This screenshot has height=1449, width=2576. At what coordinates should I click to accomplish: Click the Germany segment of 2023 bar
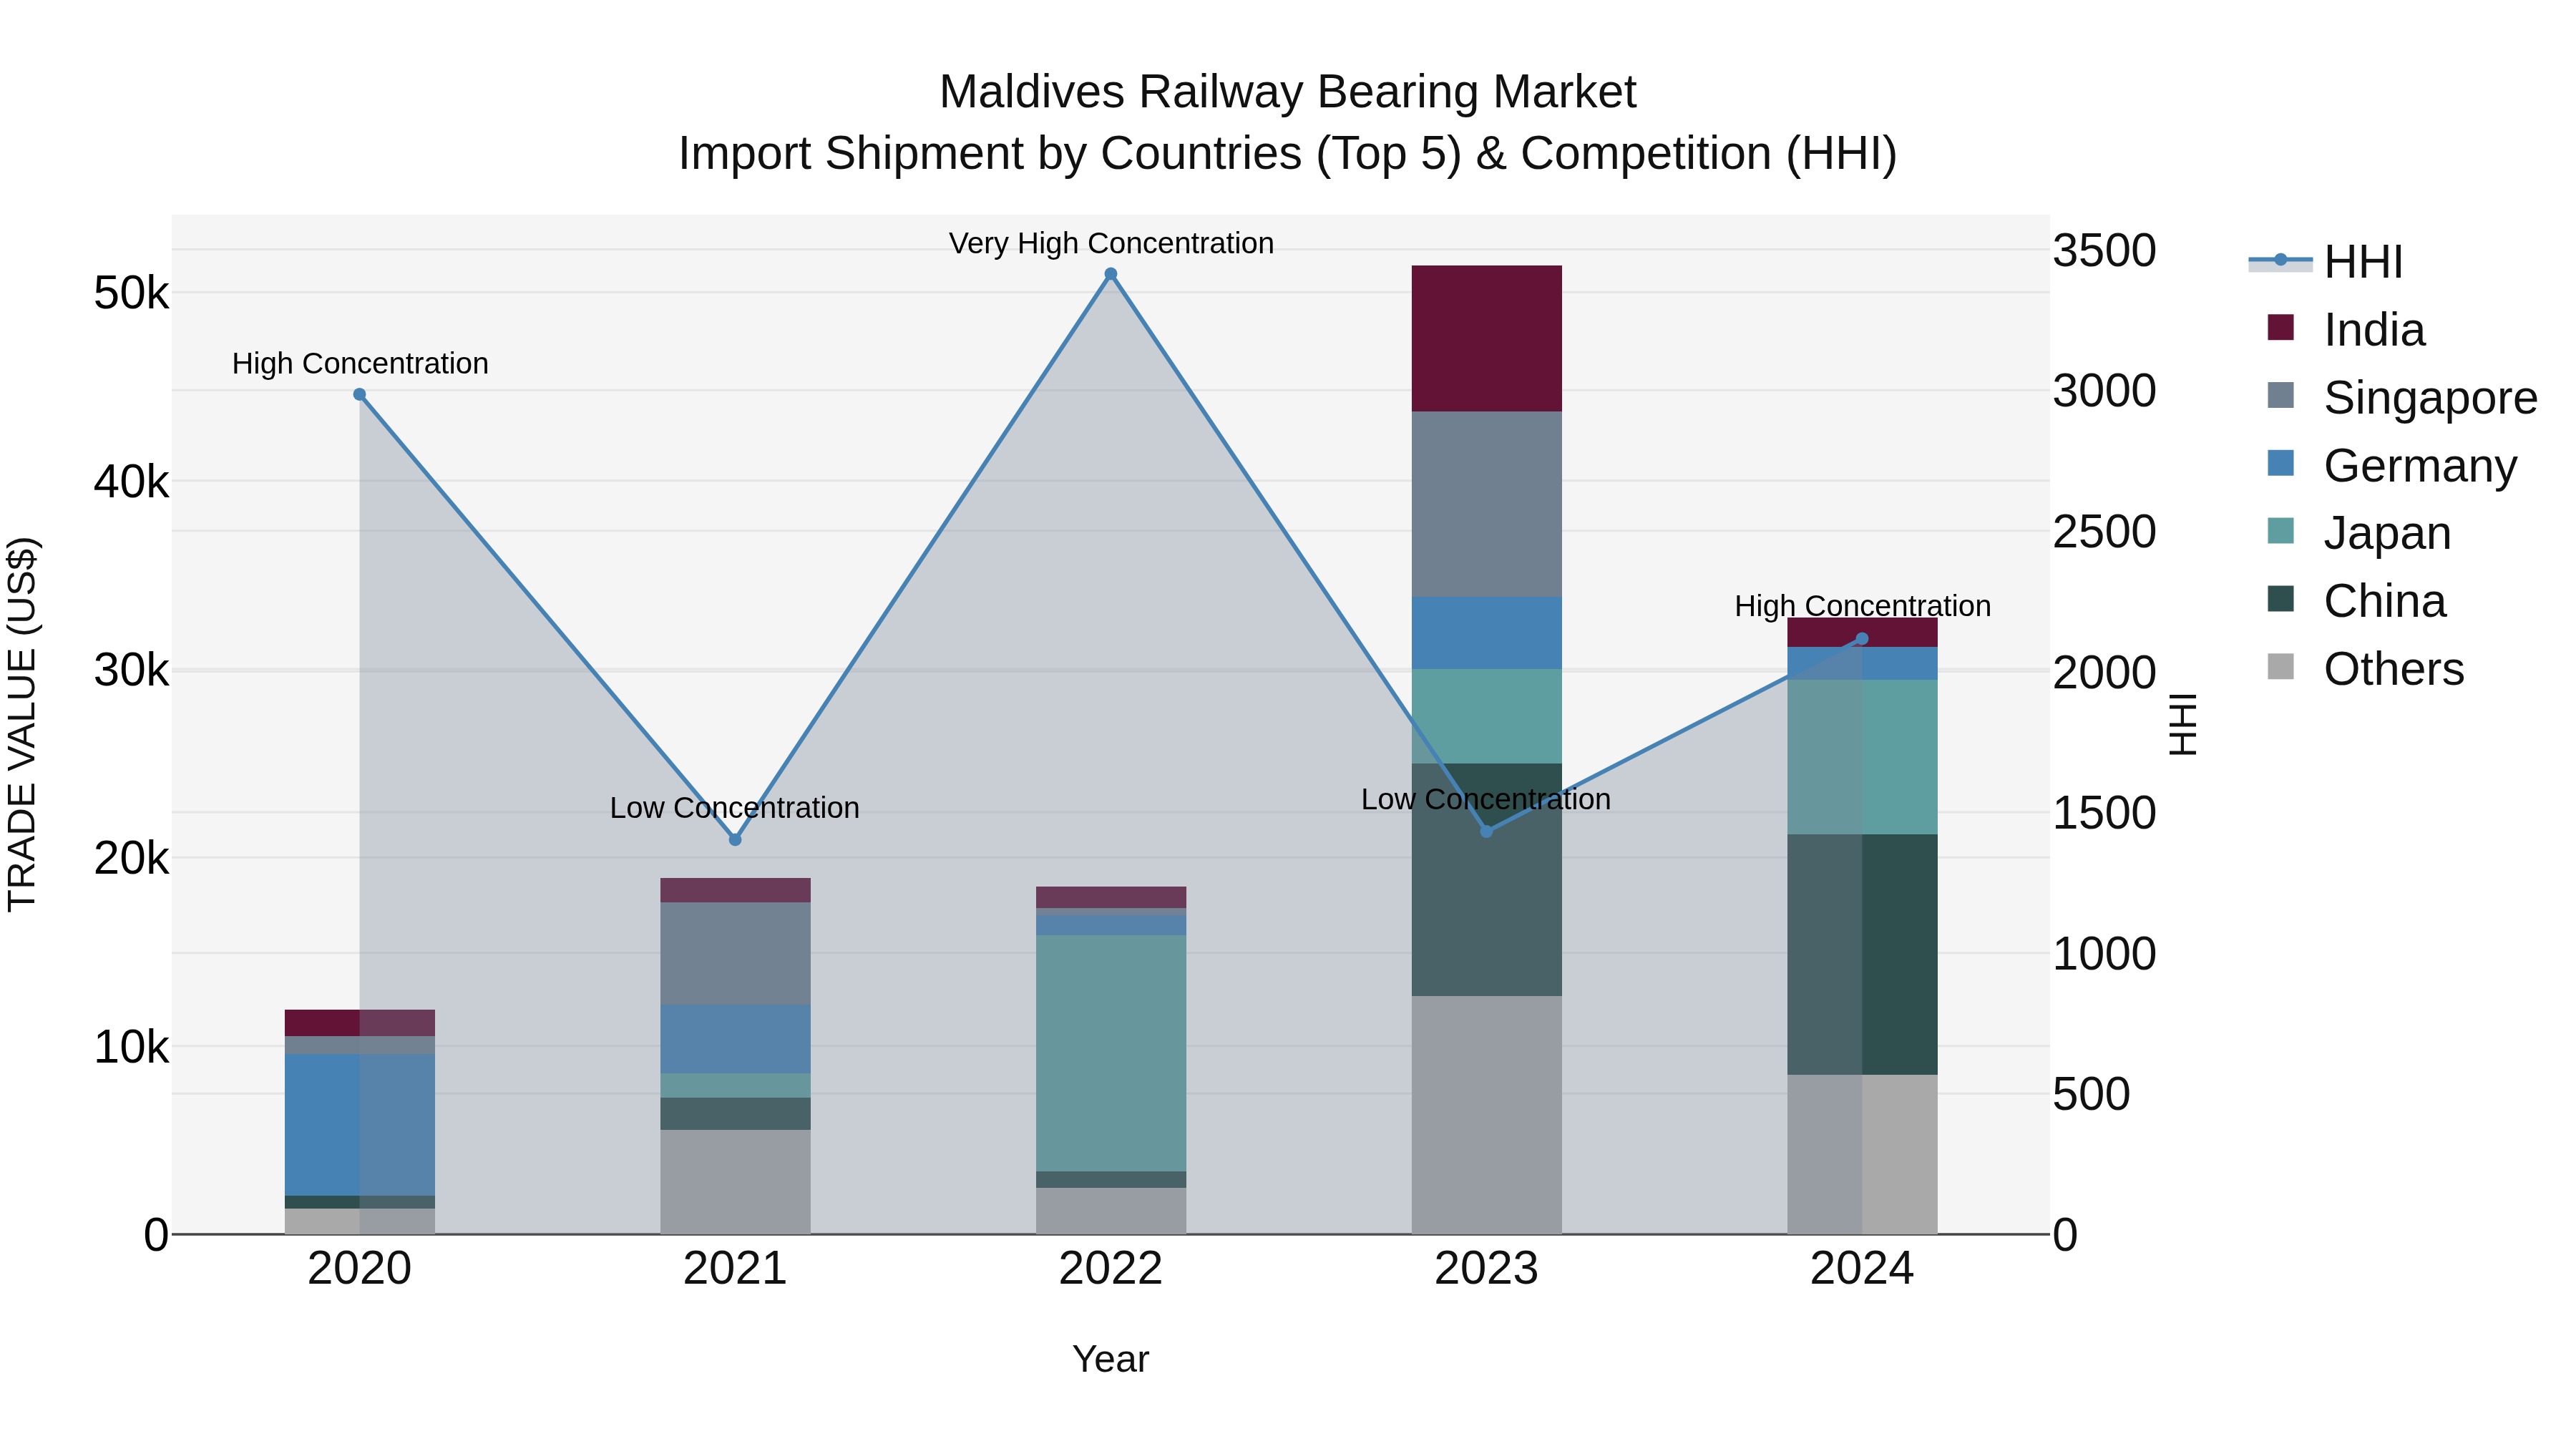tap(1487, 634)
